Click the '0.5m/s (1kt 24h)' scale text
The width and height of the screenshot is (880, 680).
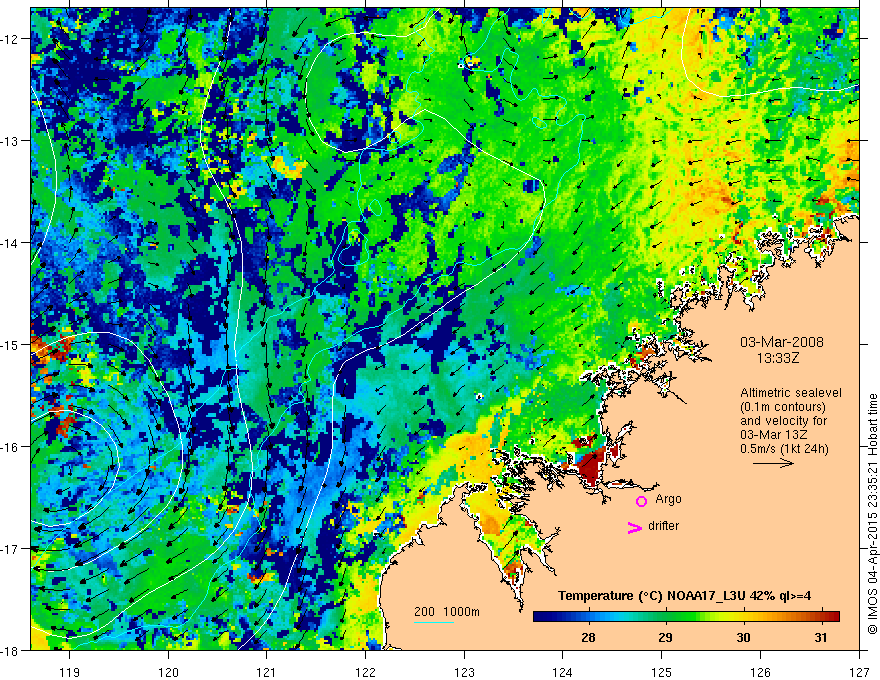(784, 449)
